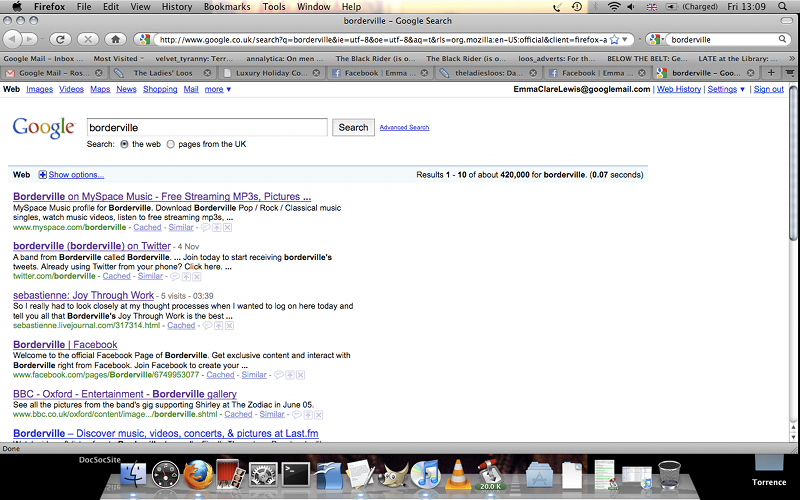Switch to the Google Mail tab
800x500 pixels.
coord(54,73)
